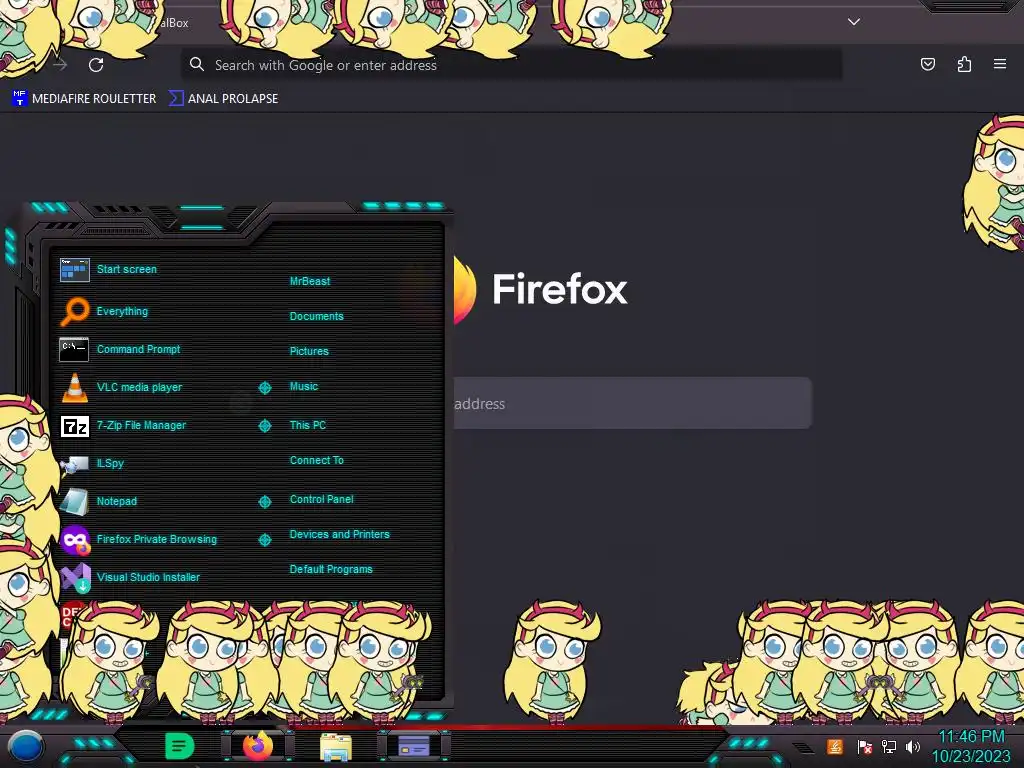The width and height of the screenshot is (1024, 768).
Task: Open This PC from start menu
Action: pyautogui.click(x=308, y=425)
